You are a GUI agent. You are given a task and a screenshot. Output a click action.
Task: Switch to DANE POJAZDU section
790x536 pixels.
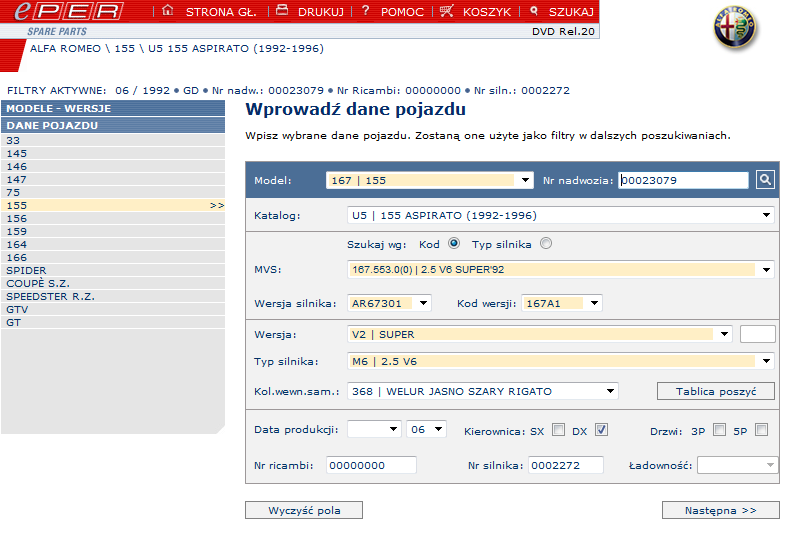(x=113, y=125)
